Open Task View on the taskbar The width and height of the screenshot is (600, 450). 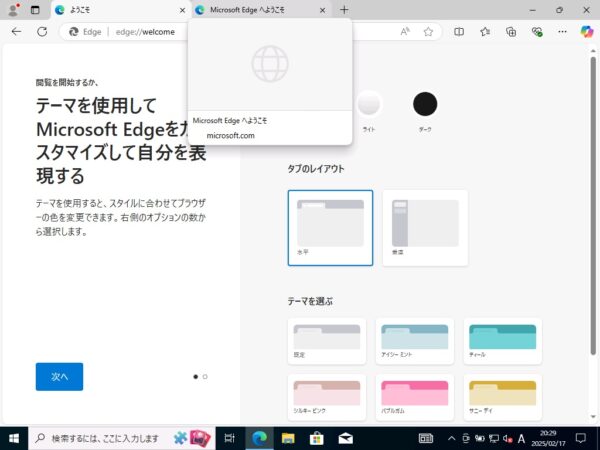(x=230, y=438)
